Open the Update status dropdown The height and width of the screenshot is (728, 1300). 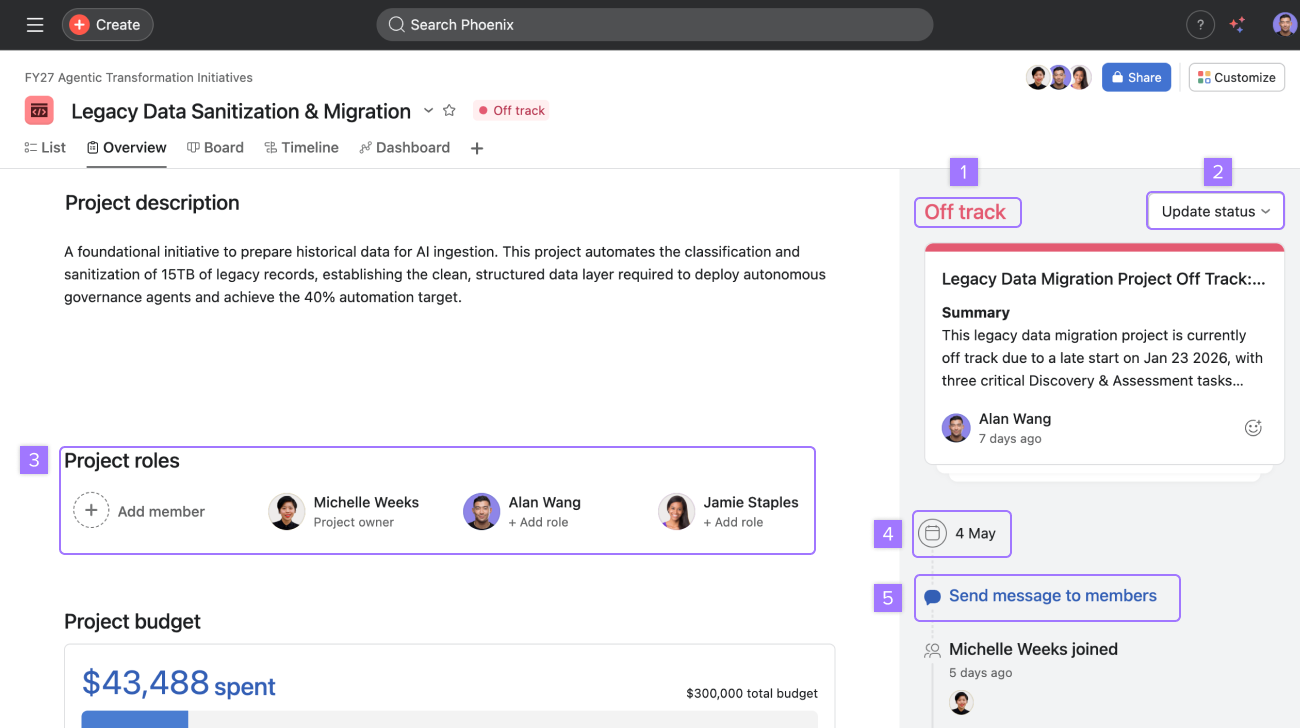click(1215, 211)
